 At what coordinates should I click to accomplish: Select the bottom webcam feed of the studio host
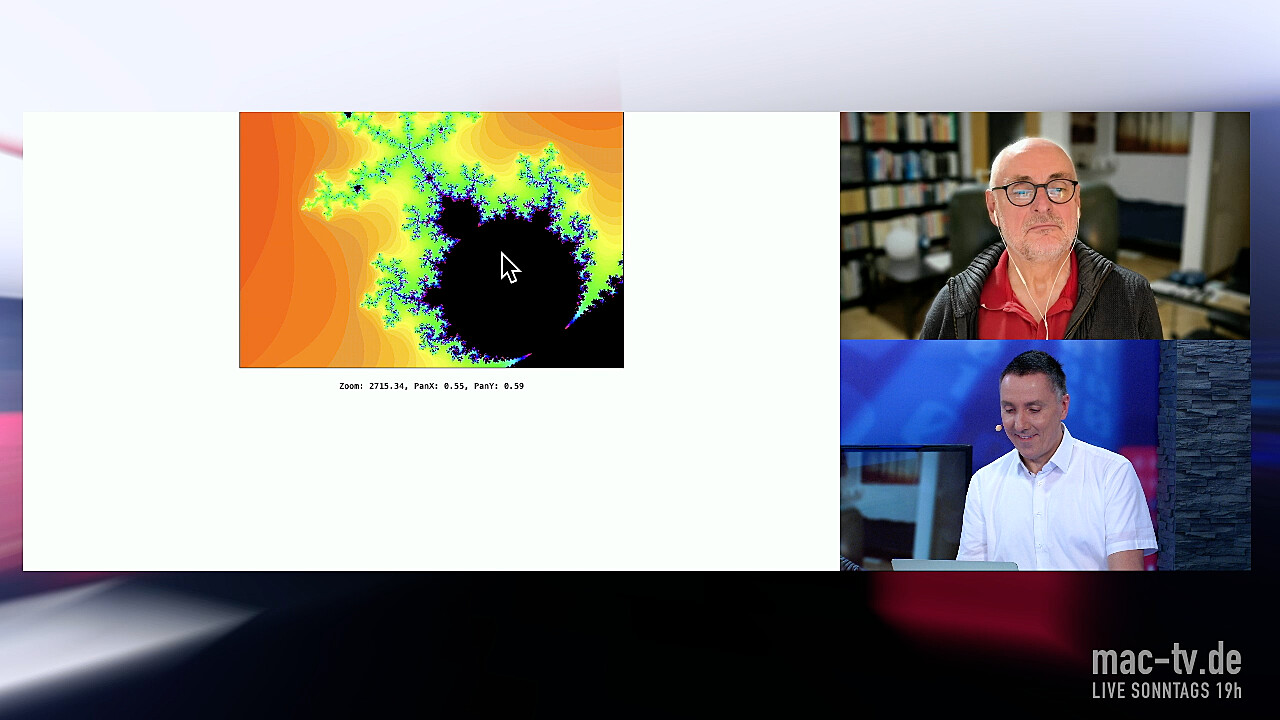(x=1045, y=456)
